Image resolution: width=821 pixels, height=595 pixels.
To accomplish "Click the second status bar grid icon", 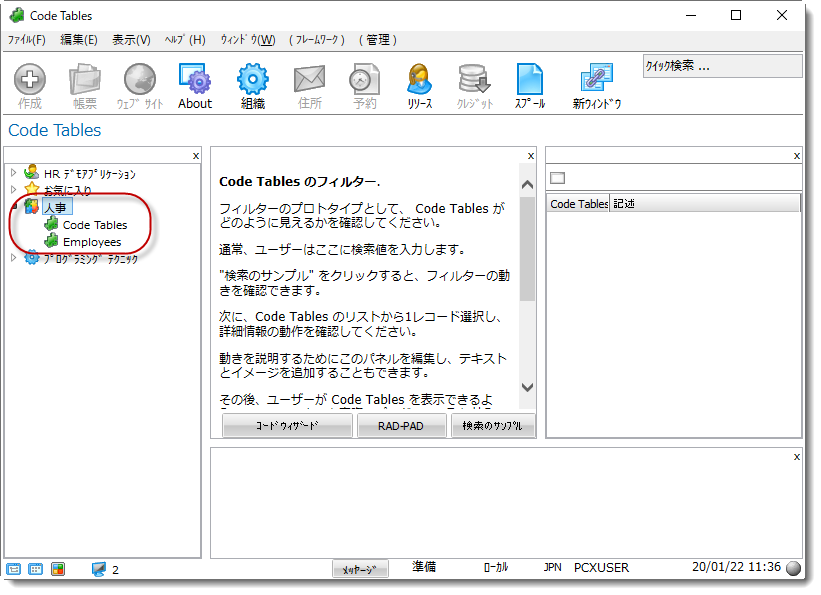I will pos(36,569).
